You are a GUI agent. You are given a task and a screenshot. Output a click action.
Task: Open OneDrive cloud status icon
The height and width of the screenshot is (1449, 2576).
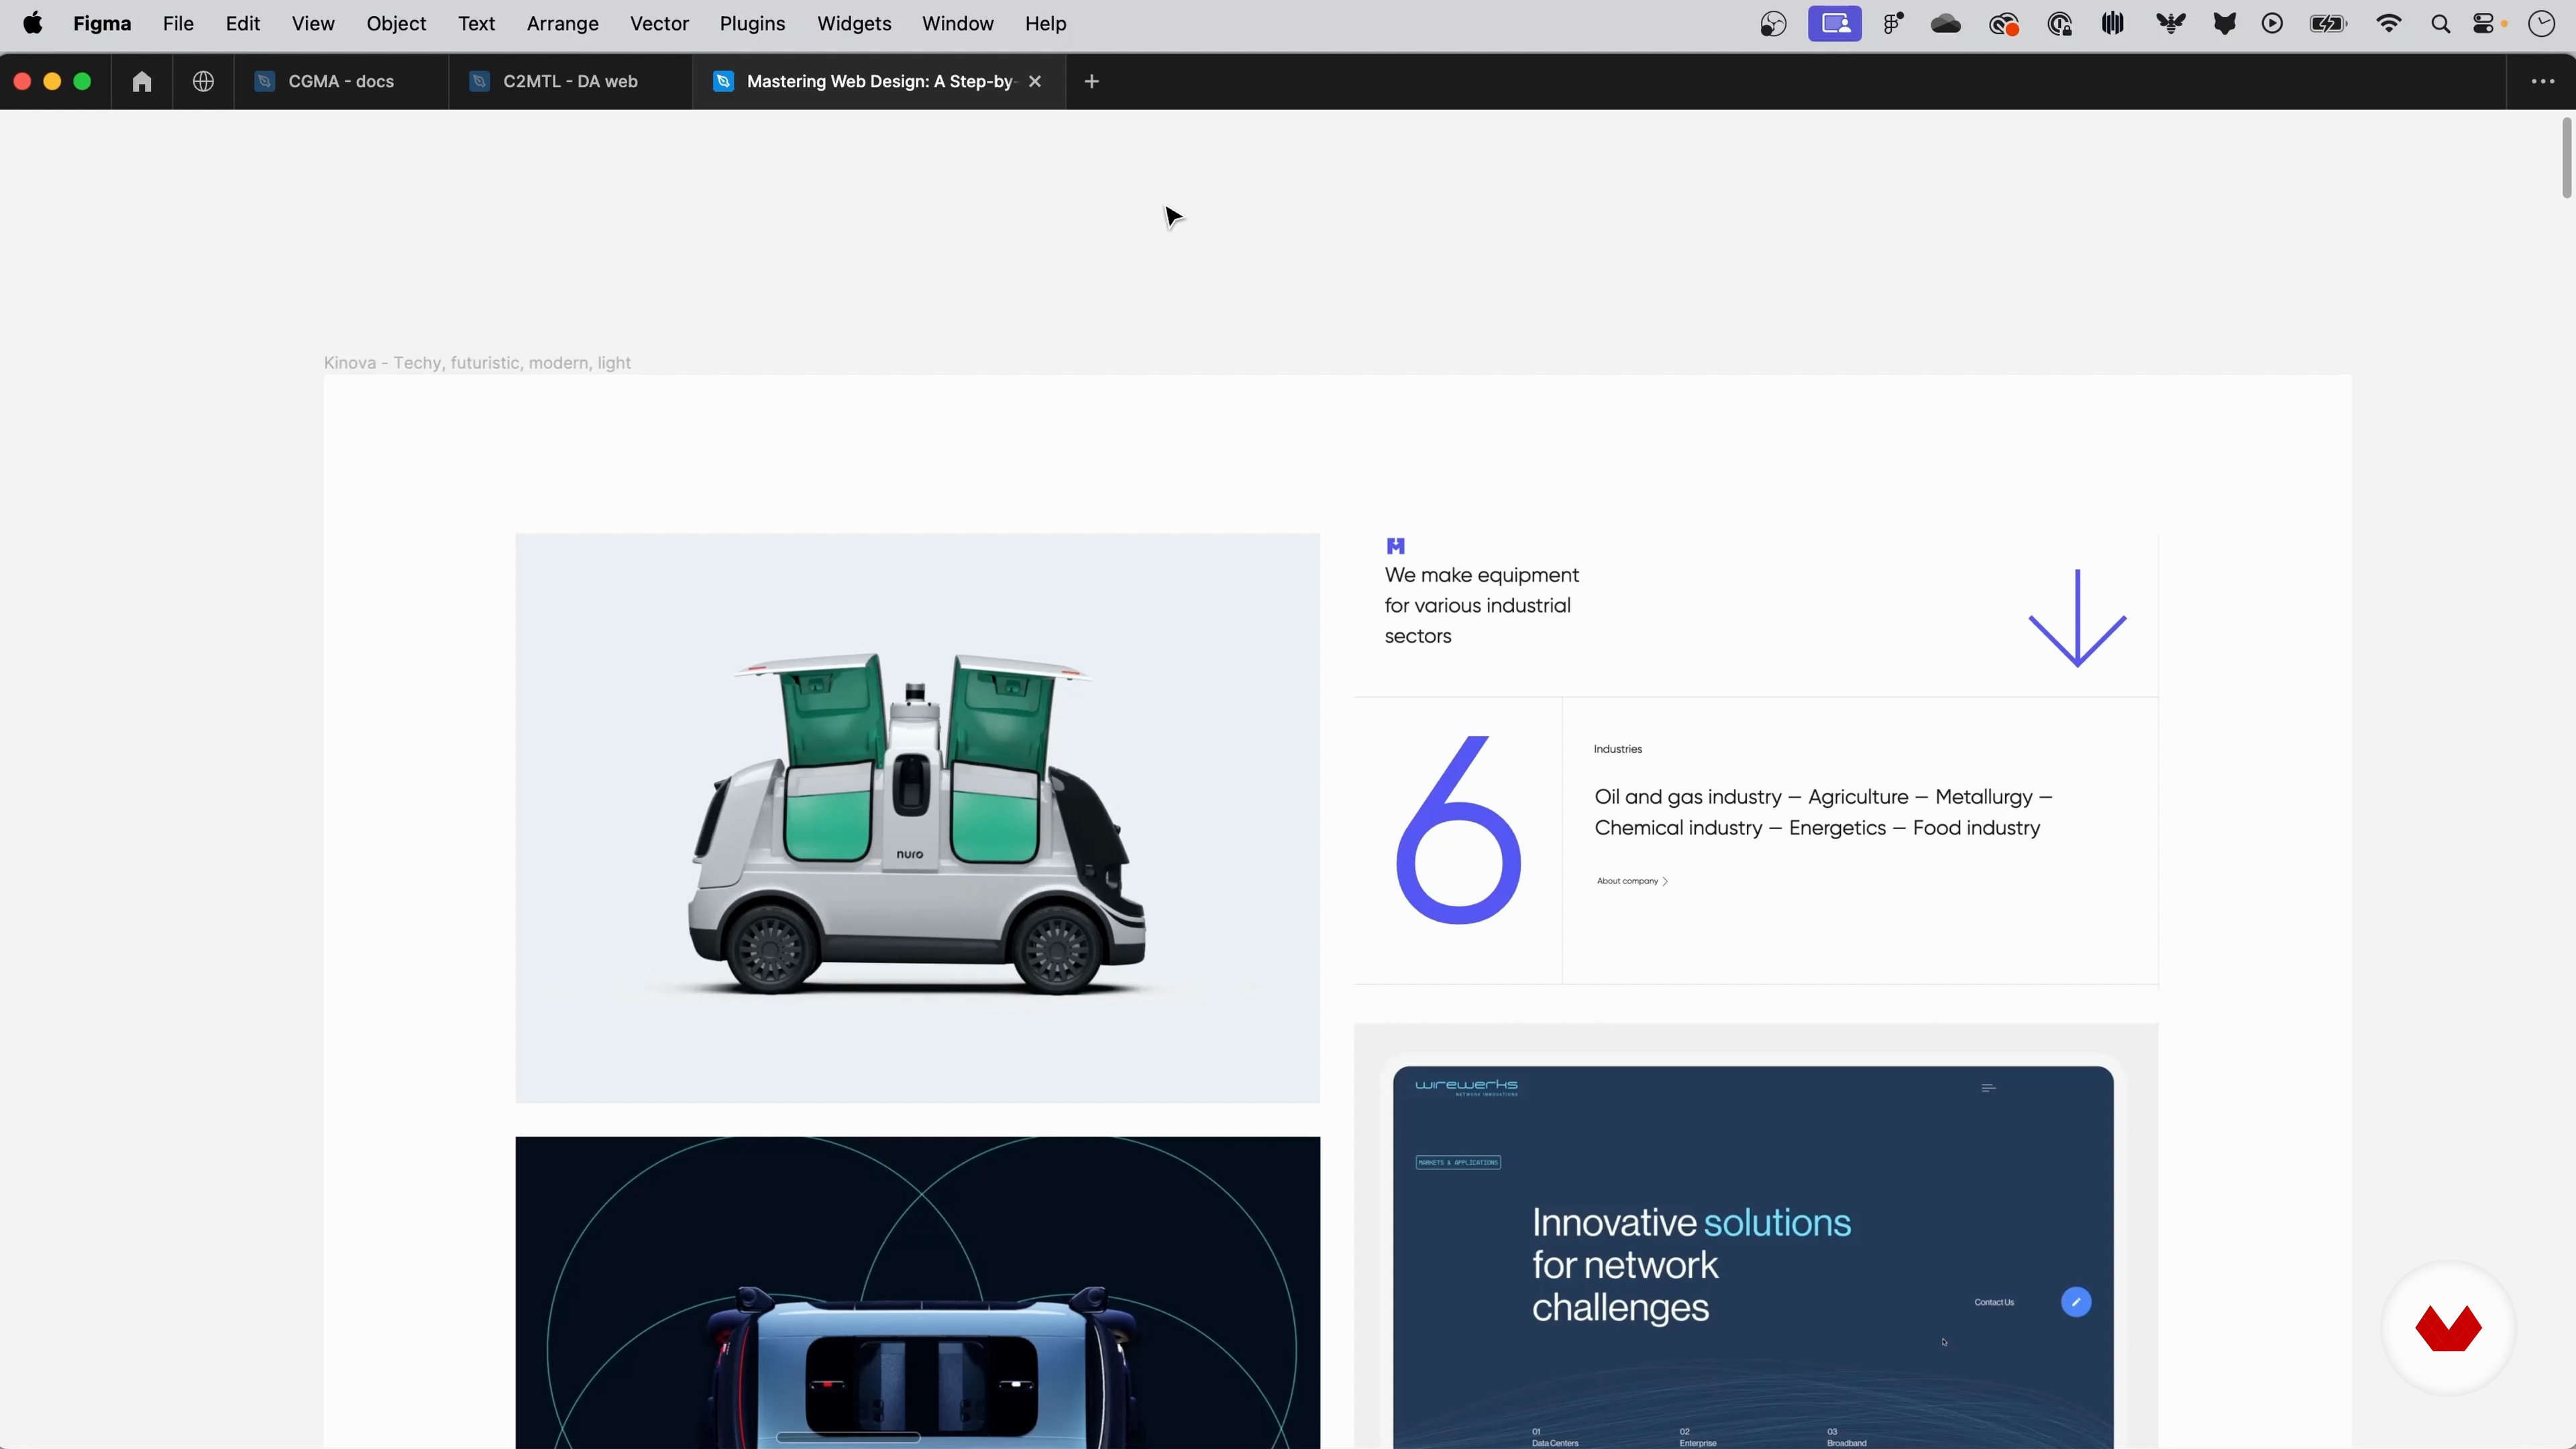(1946, 24)
